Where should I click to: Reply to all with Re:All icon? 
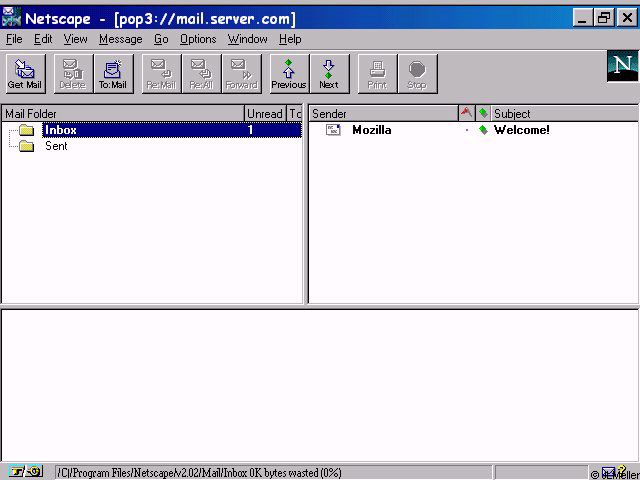pyautogui.click(x=201, y=74)
